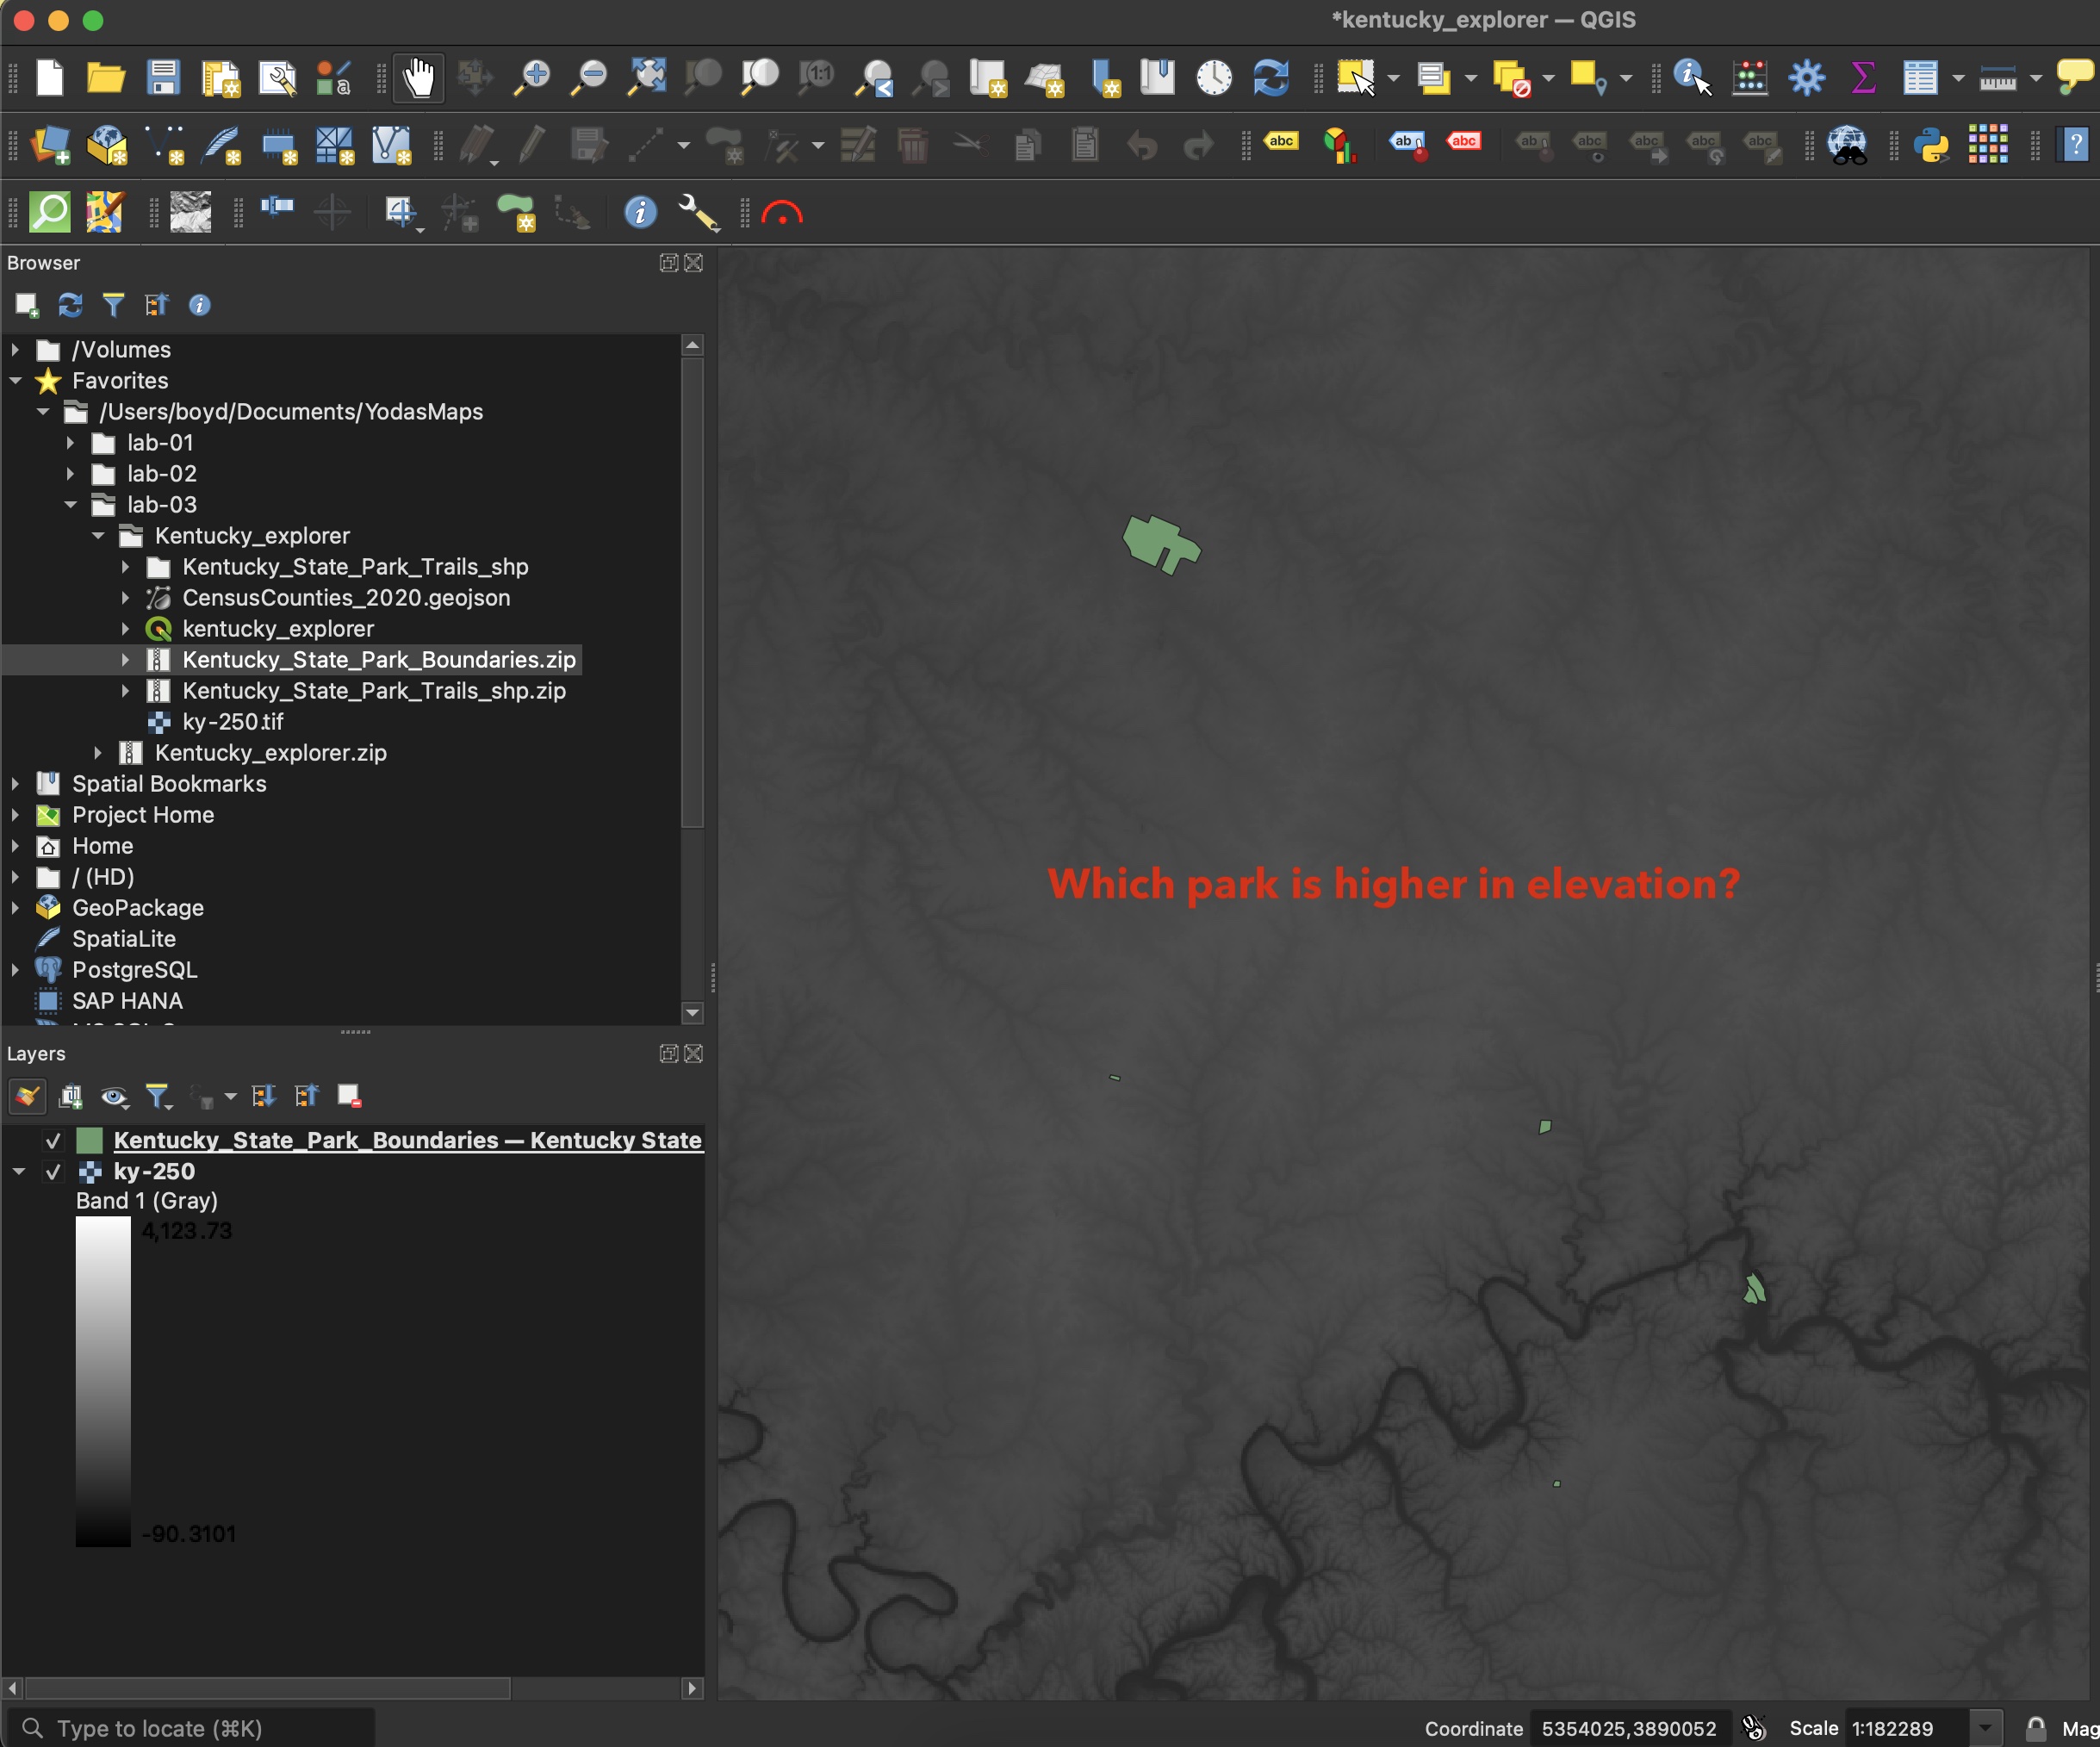Open the Layer Styling paintbrush icon
Image resolution: width=2100 pixels, height=1747 pixels.
pos(27,1097)
